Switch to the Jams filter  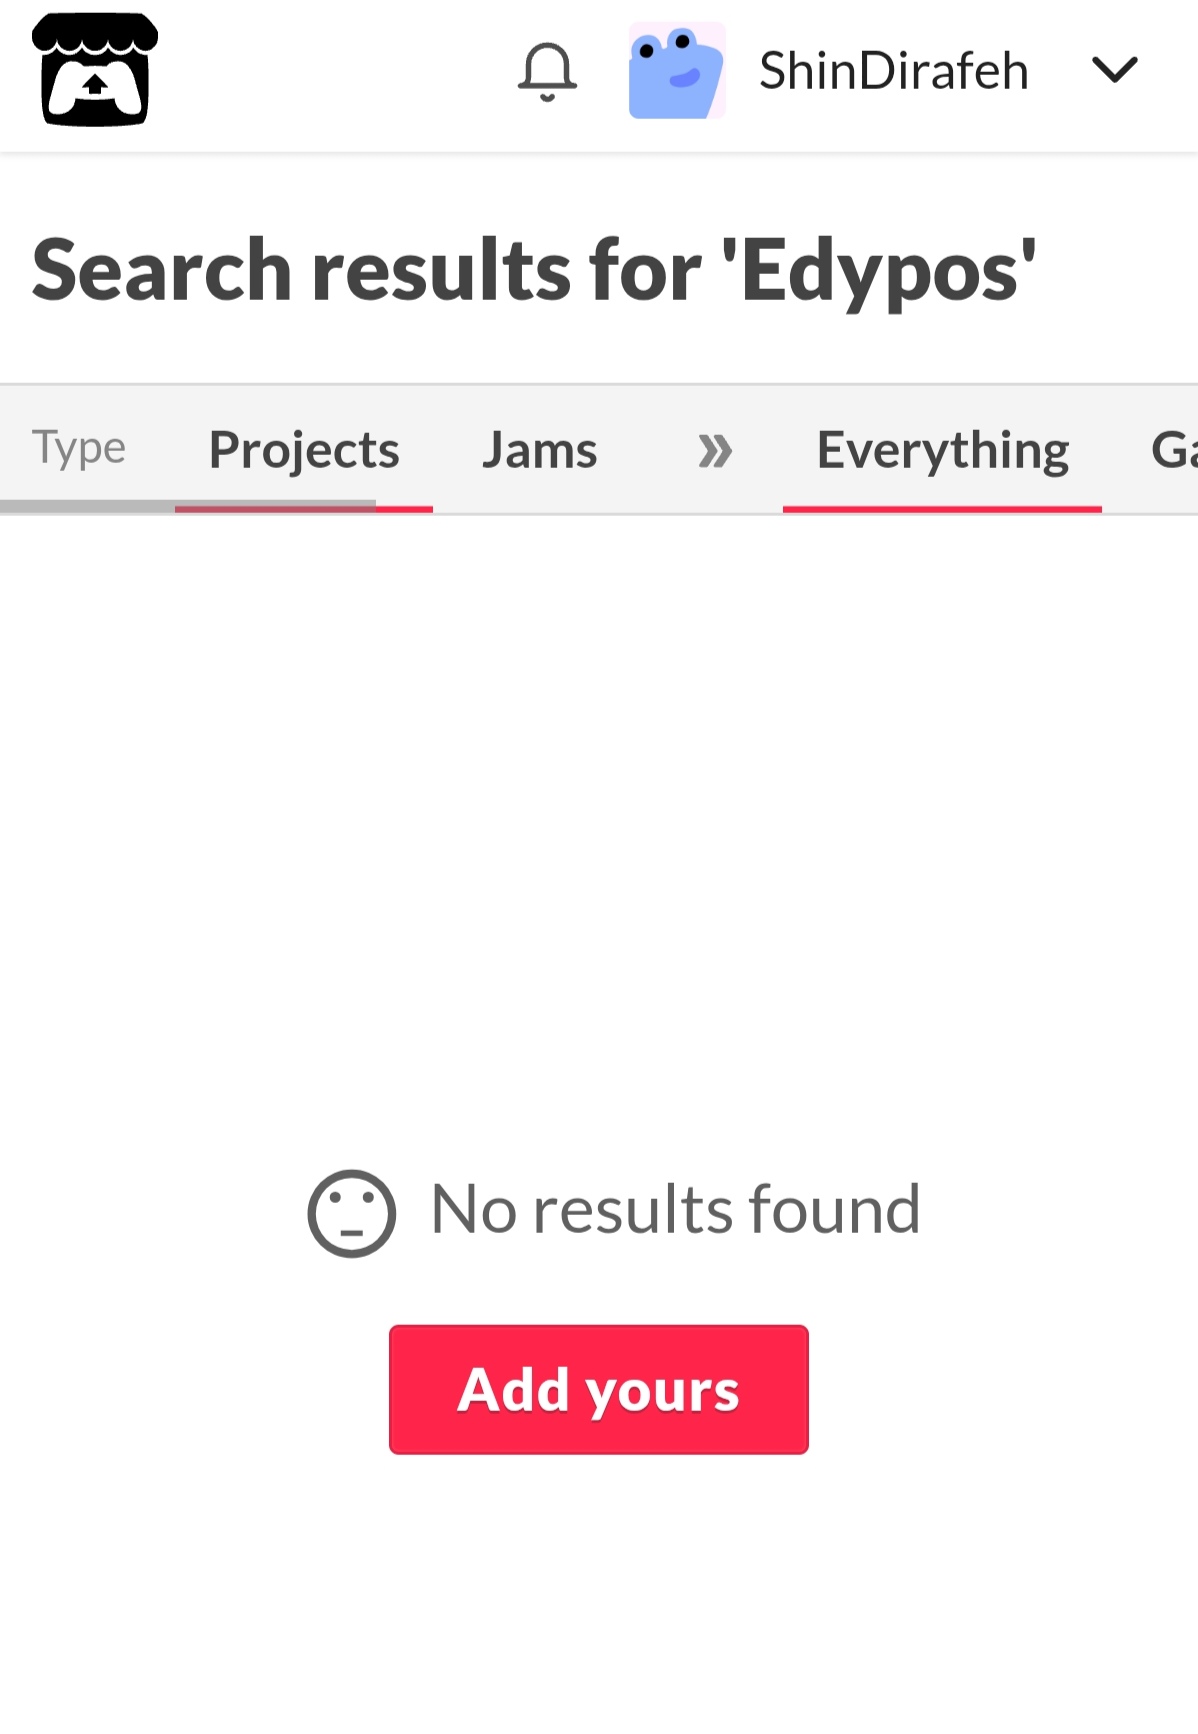point(540,450)
